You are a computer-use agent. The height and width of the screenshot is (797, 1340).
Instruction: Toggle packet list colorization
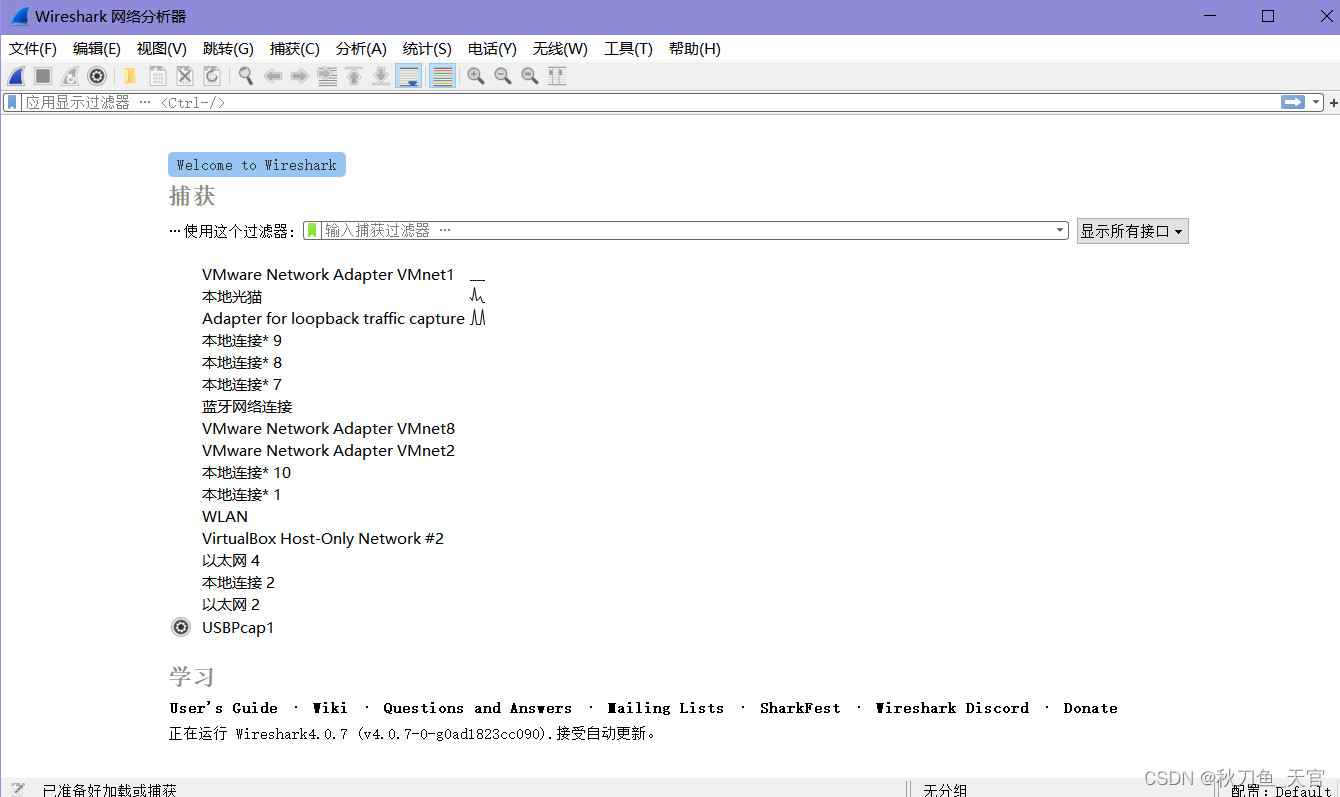[x=442, y=76]
